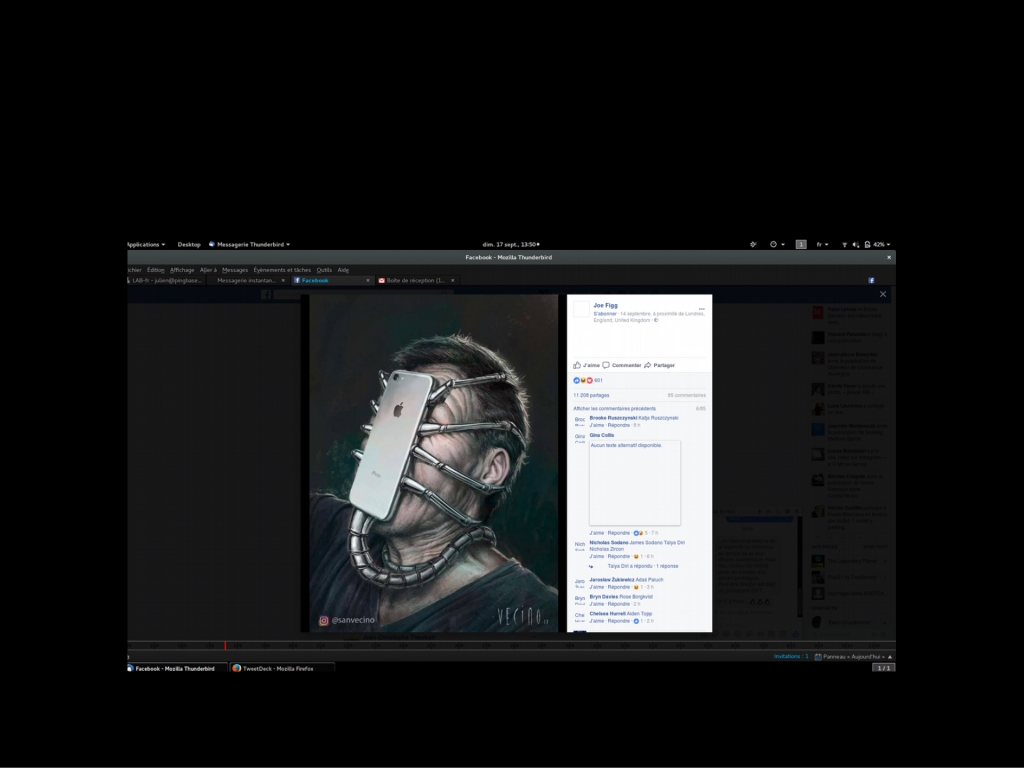Viewport: 1024px width, 768px height.
Task: Close the Facebook photo viewer overlay
Action: 883,294
